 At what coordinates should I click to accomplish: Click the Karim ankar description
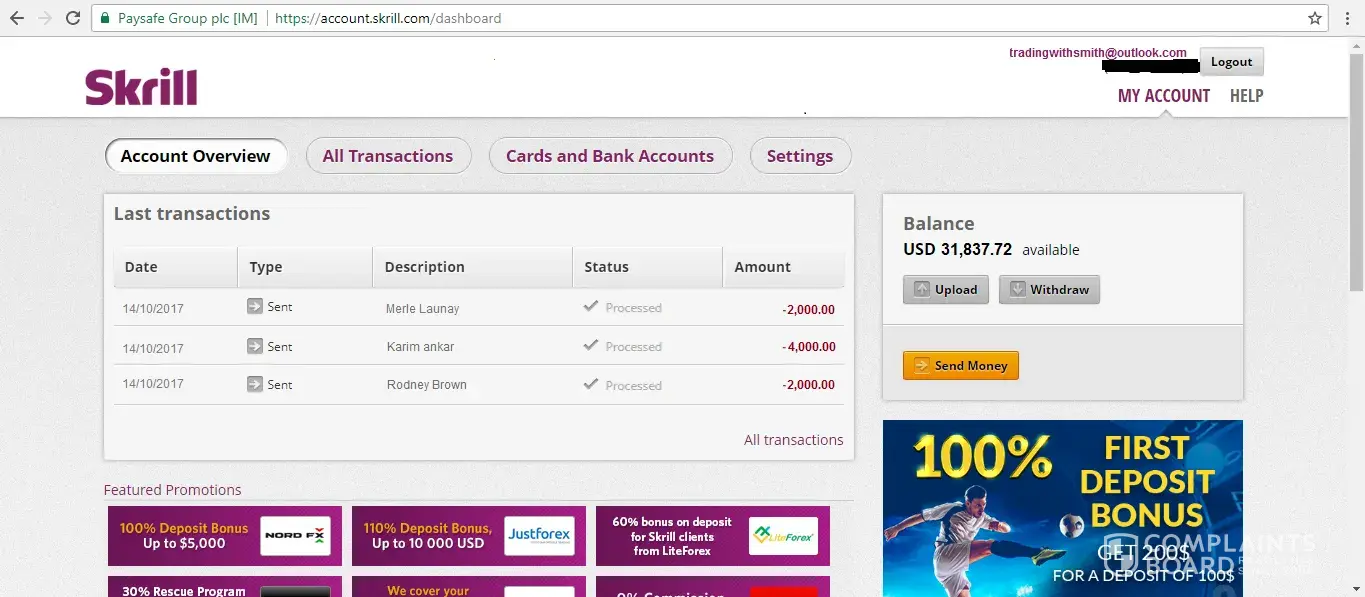click(x=420, y=347)
